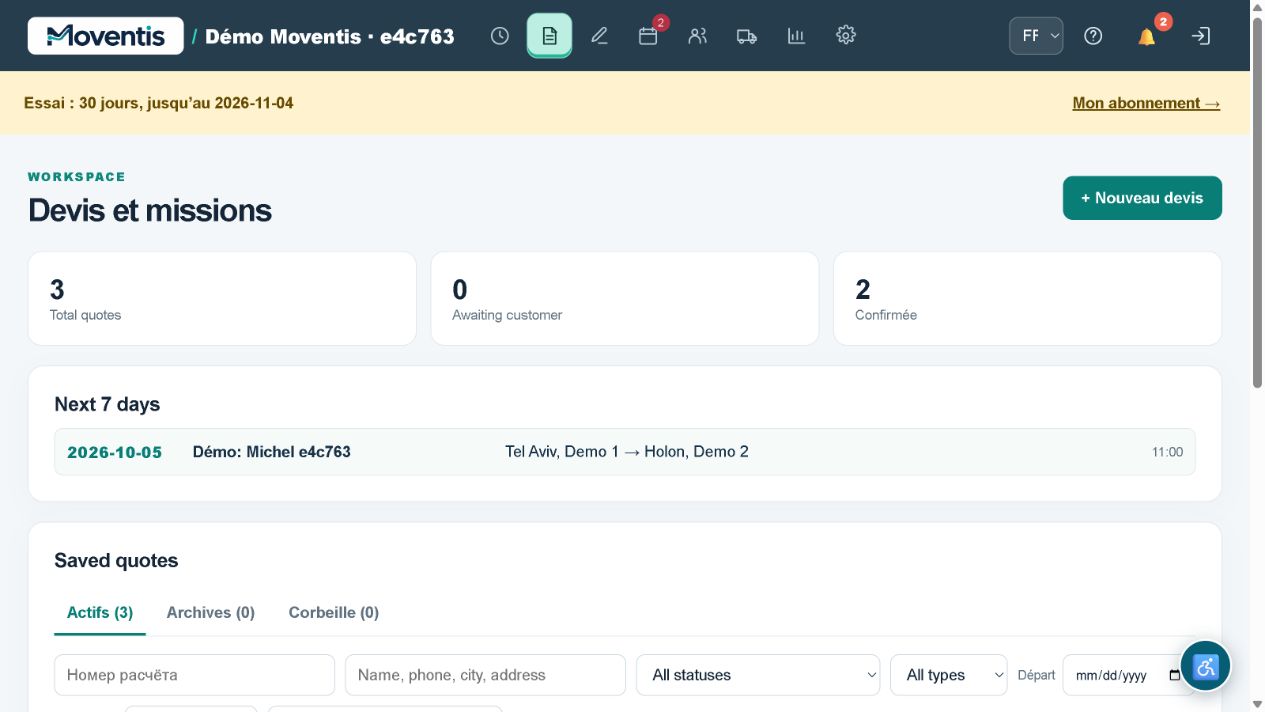Click the Confirmée stat card

point(1028,298)
